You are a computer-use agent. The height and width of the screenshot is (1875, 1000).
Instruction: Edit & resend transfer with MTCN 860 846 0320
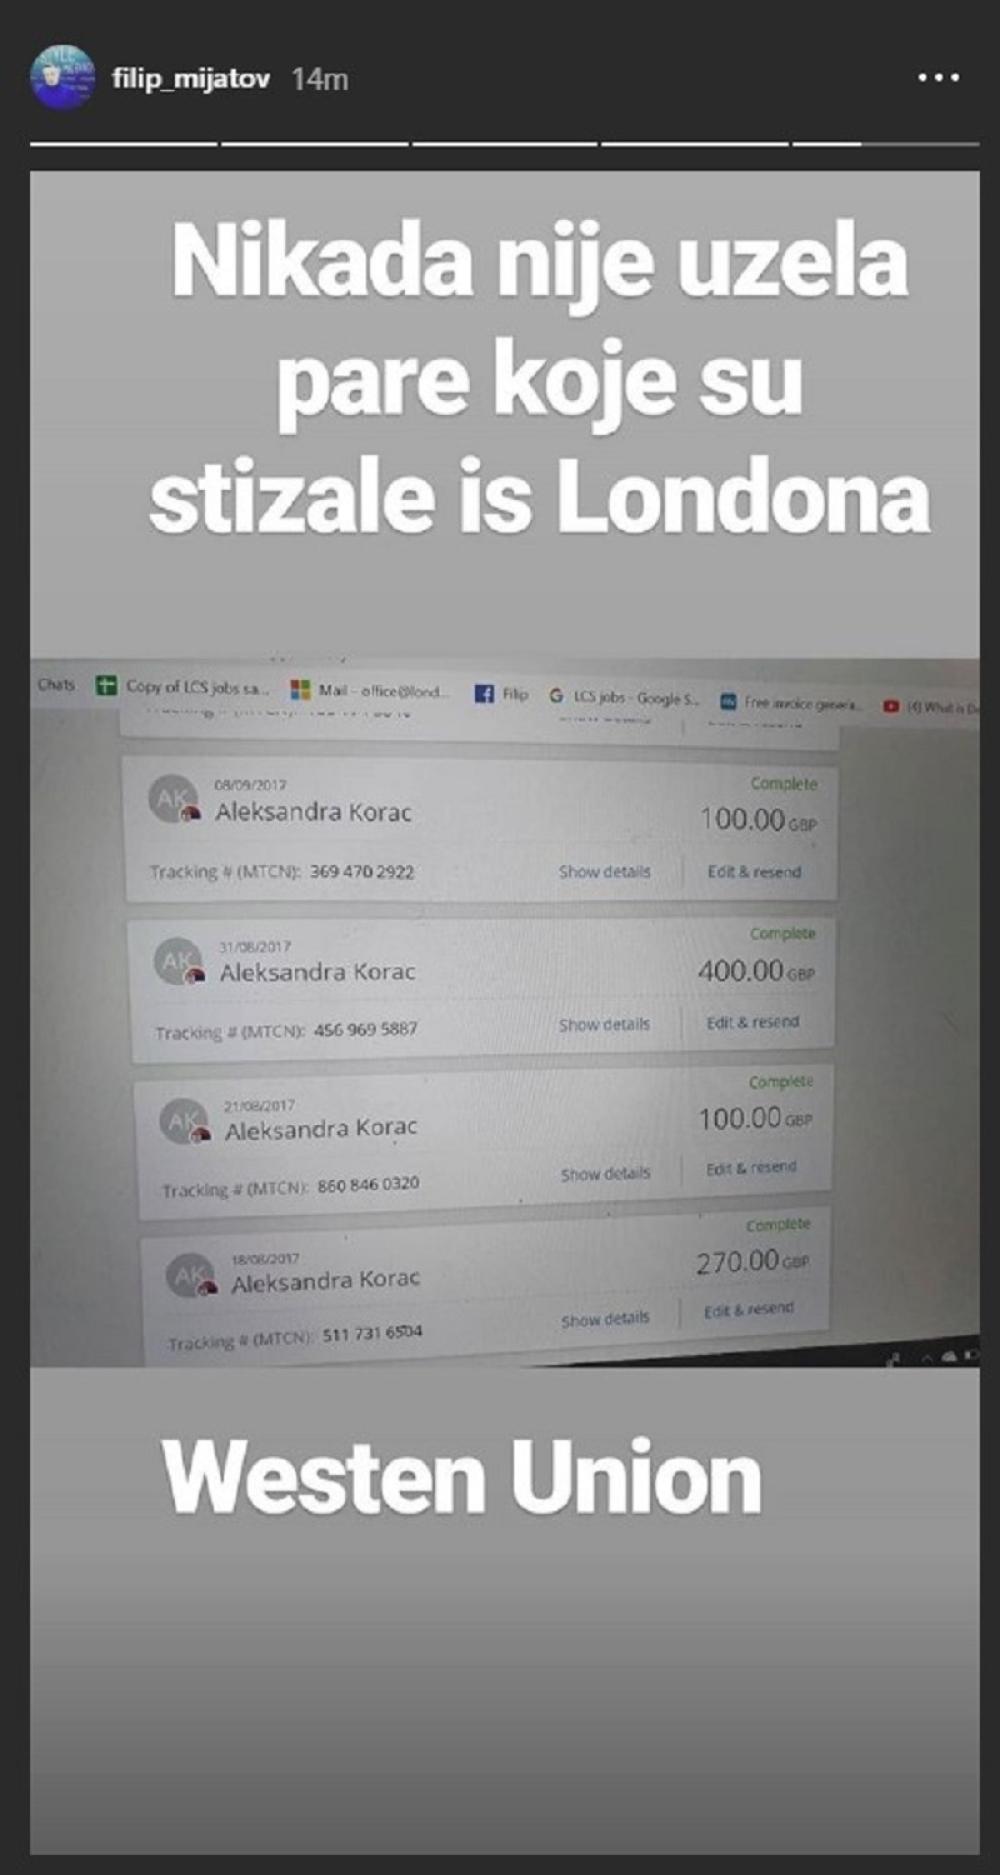click(751, 1168)
